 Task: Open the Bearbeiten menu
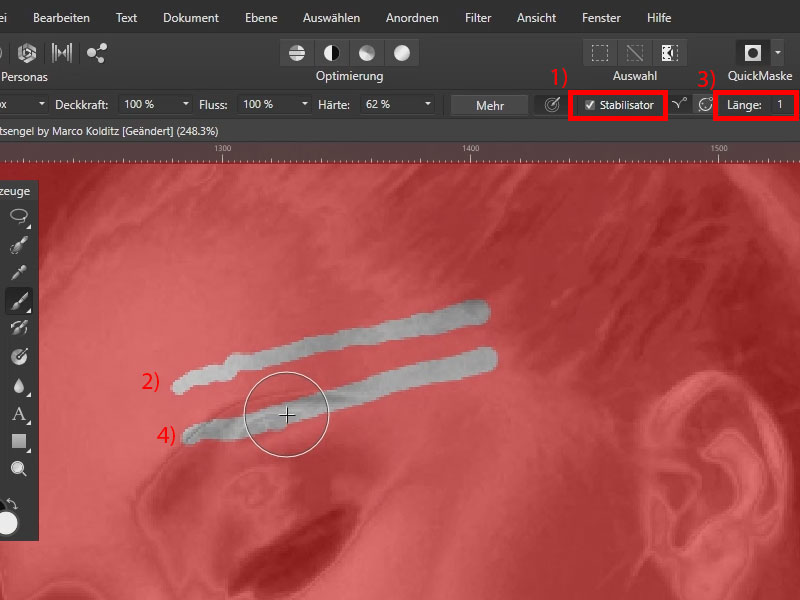tap(61, 18)
